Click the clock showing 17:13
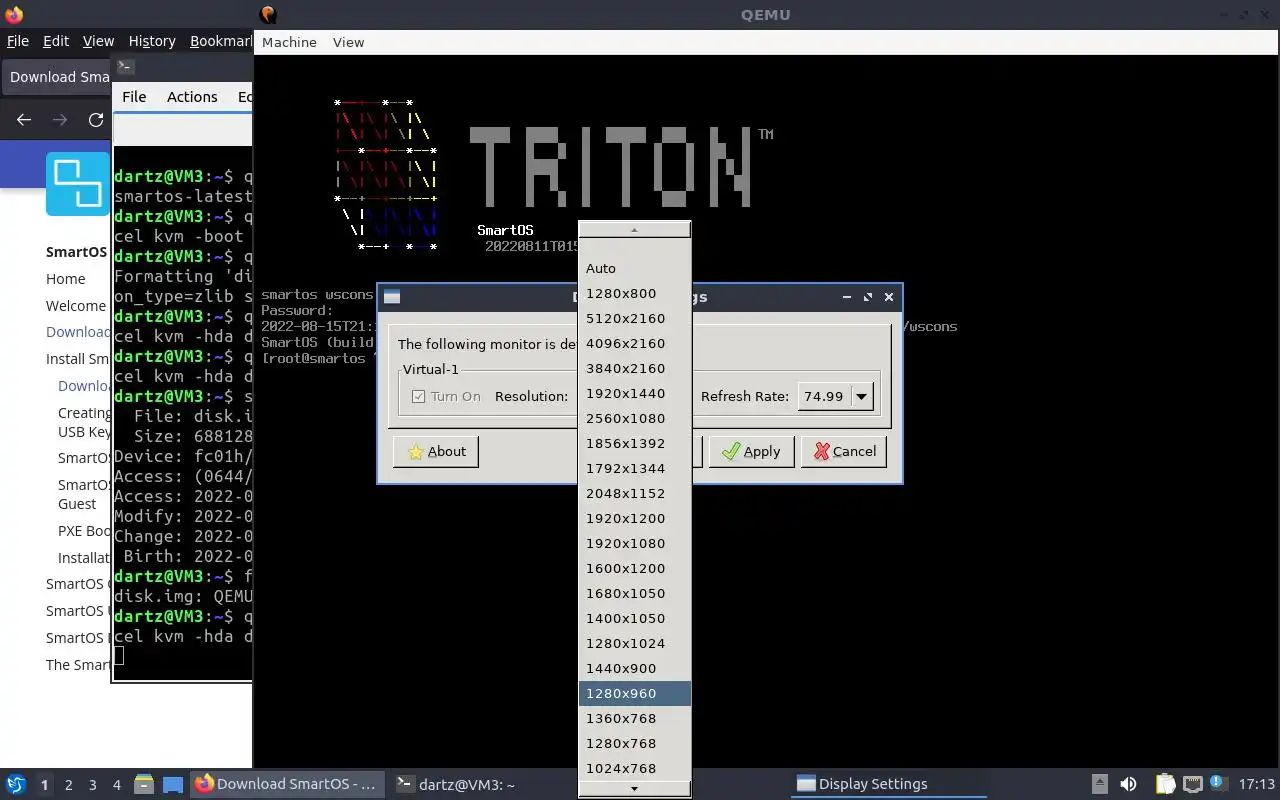The height and width of the screenshot is (800, 1280). coord(1256,784)
